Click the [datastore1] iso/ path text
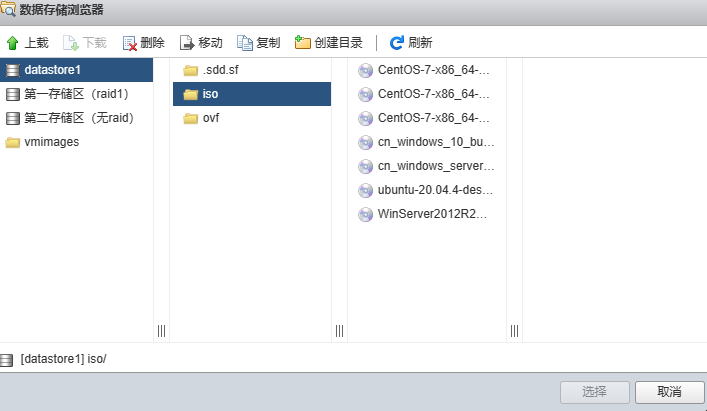The height and width of the screenshot is (411, 707). point(64,359)
